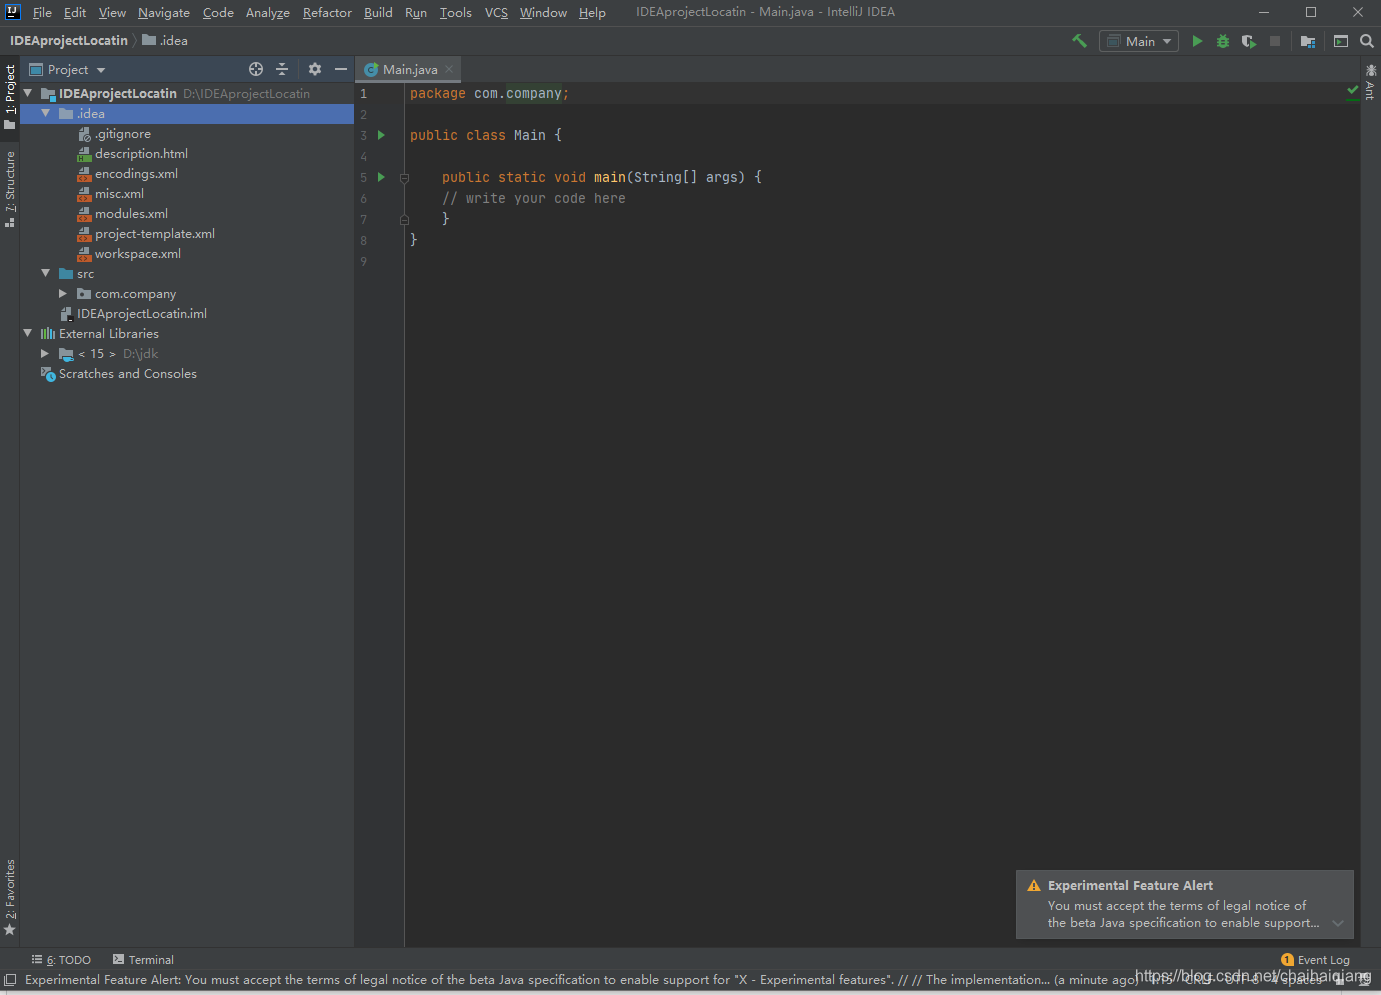Start debugging with the bug icon
Image resolution: width=1381 pixels, height=995 pixels.
click(x=1223, y=41)
